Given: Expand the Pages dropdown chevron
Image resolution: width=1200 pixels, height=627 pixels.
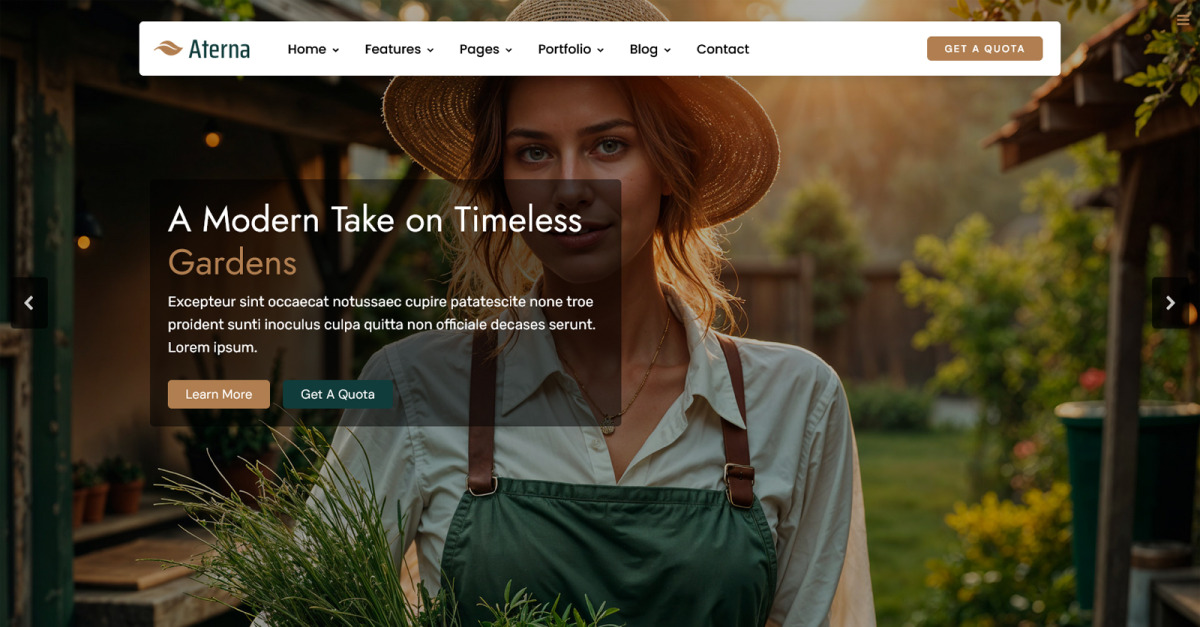Looking at the screenshot, I should [x=508, y=50].
